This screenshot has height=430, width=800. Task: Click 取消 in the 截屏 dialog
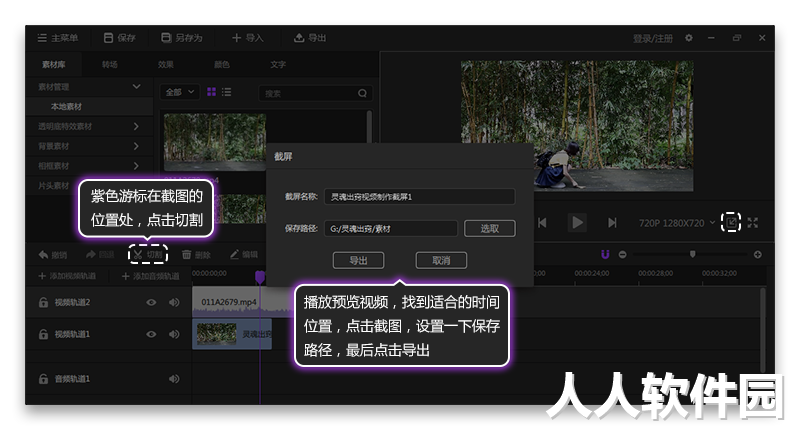pos(441,261)
